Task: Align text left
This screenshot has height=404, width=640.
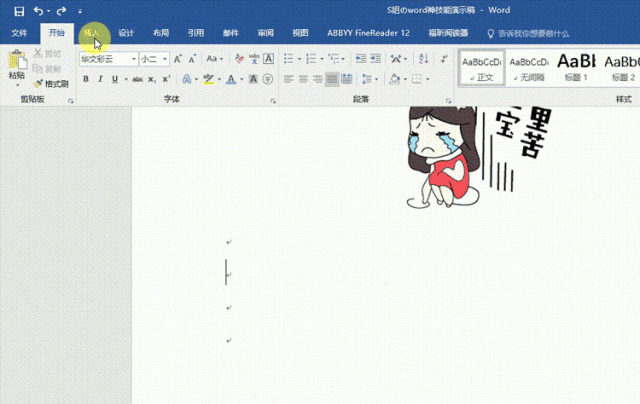Action: click(x=289, y=79)
